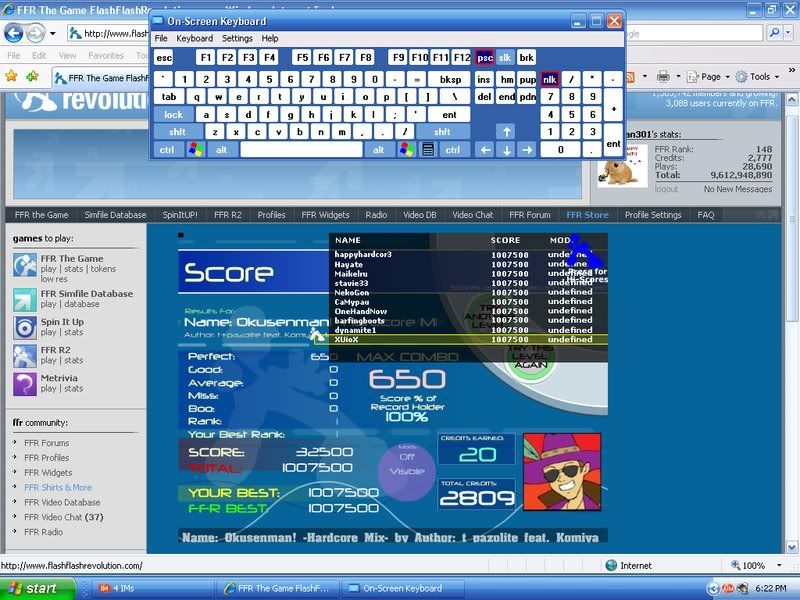Click the favorites star icon in IE

pyautogui.click(x=12, y=76)
